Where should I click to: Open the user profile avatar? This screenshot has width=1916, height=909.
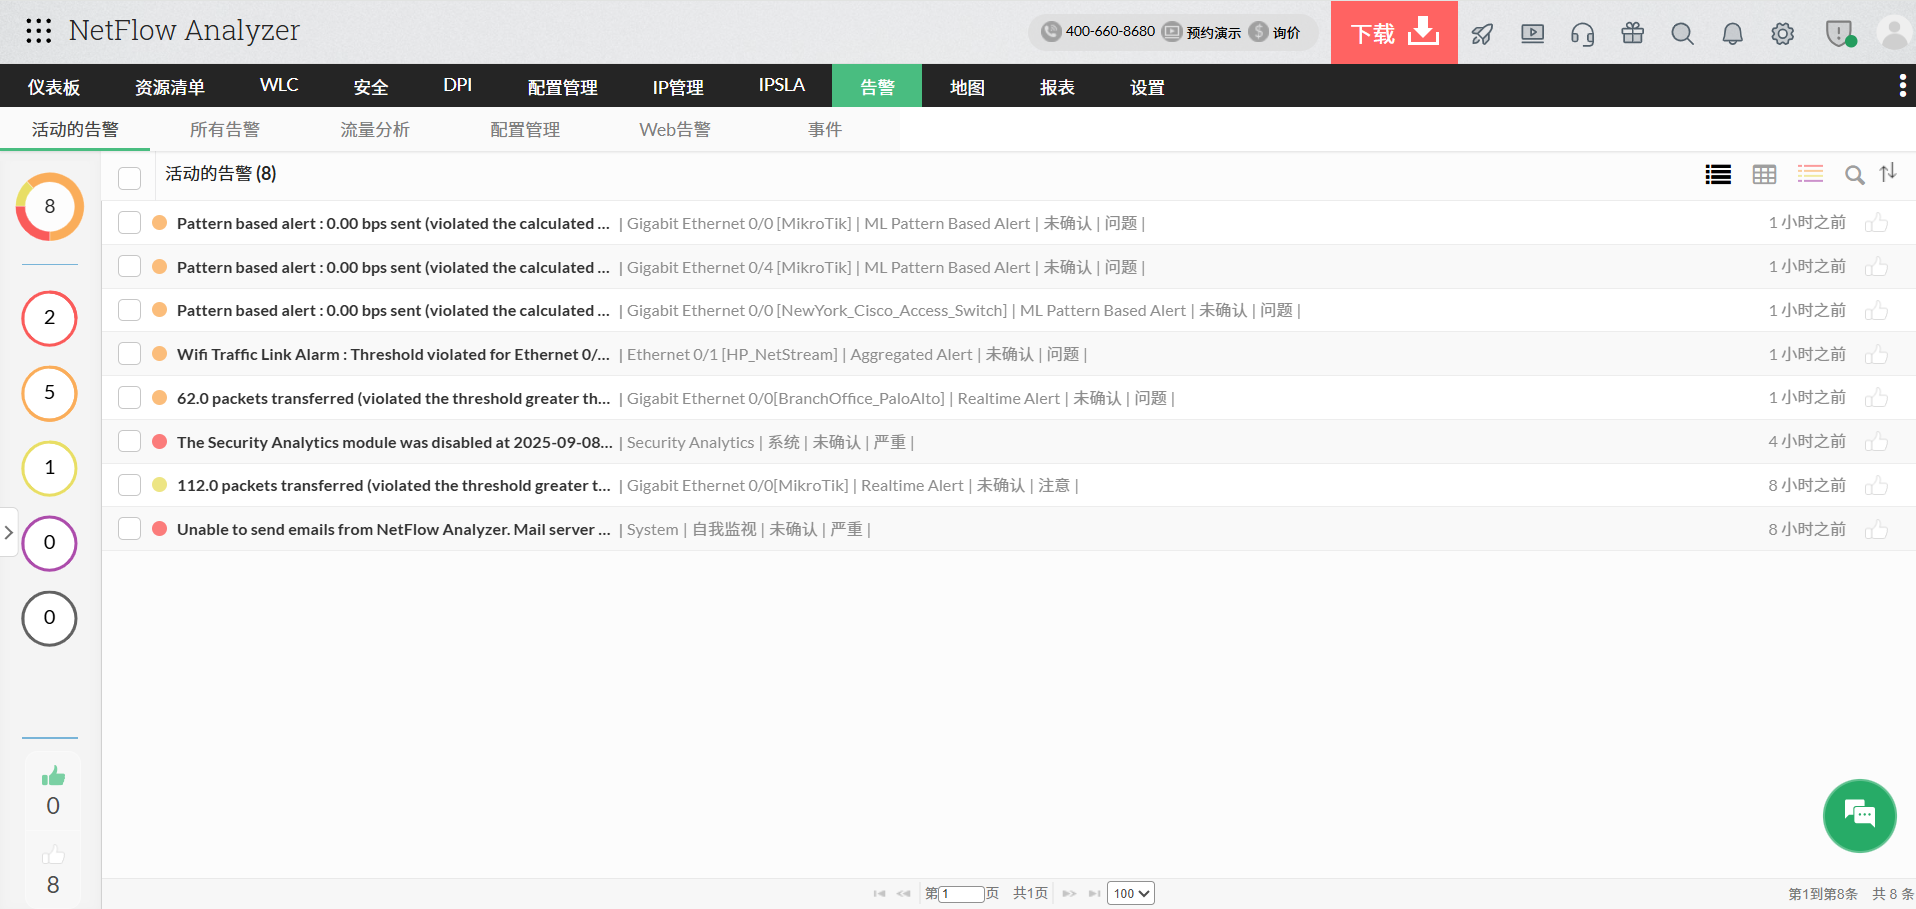tap(1894, 33)
